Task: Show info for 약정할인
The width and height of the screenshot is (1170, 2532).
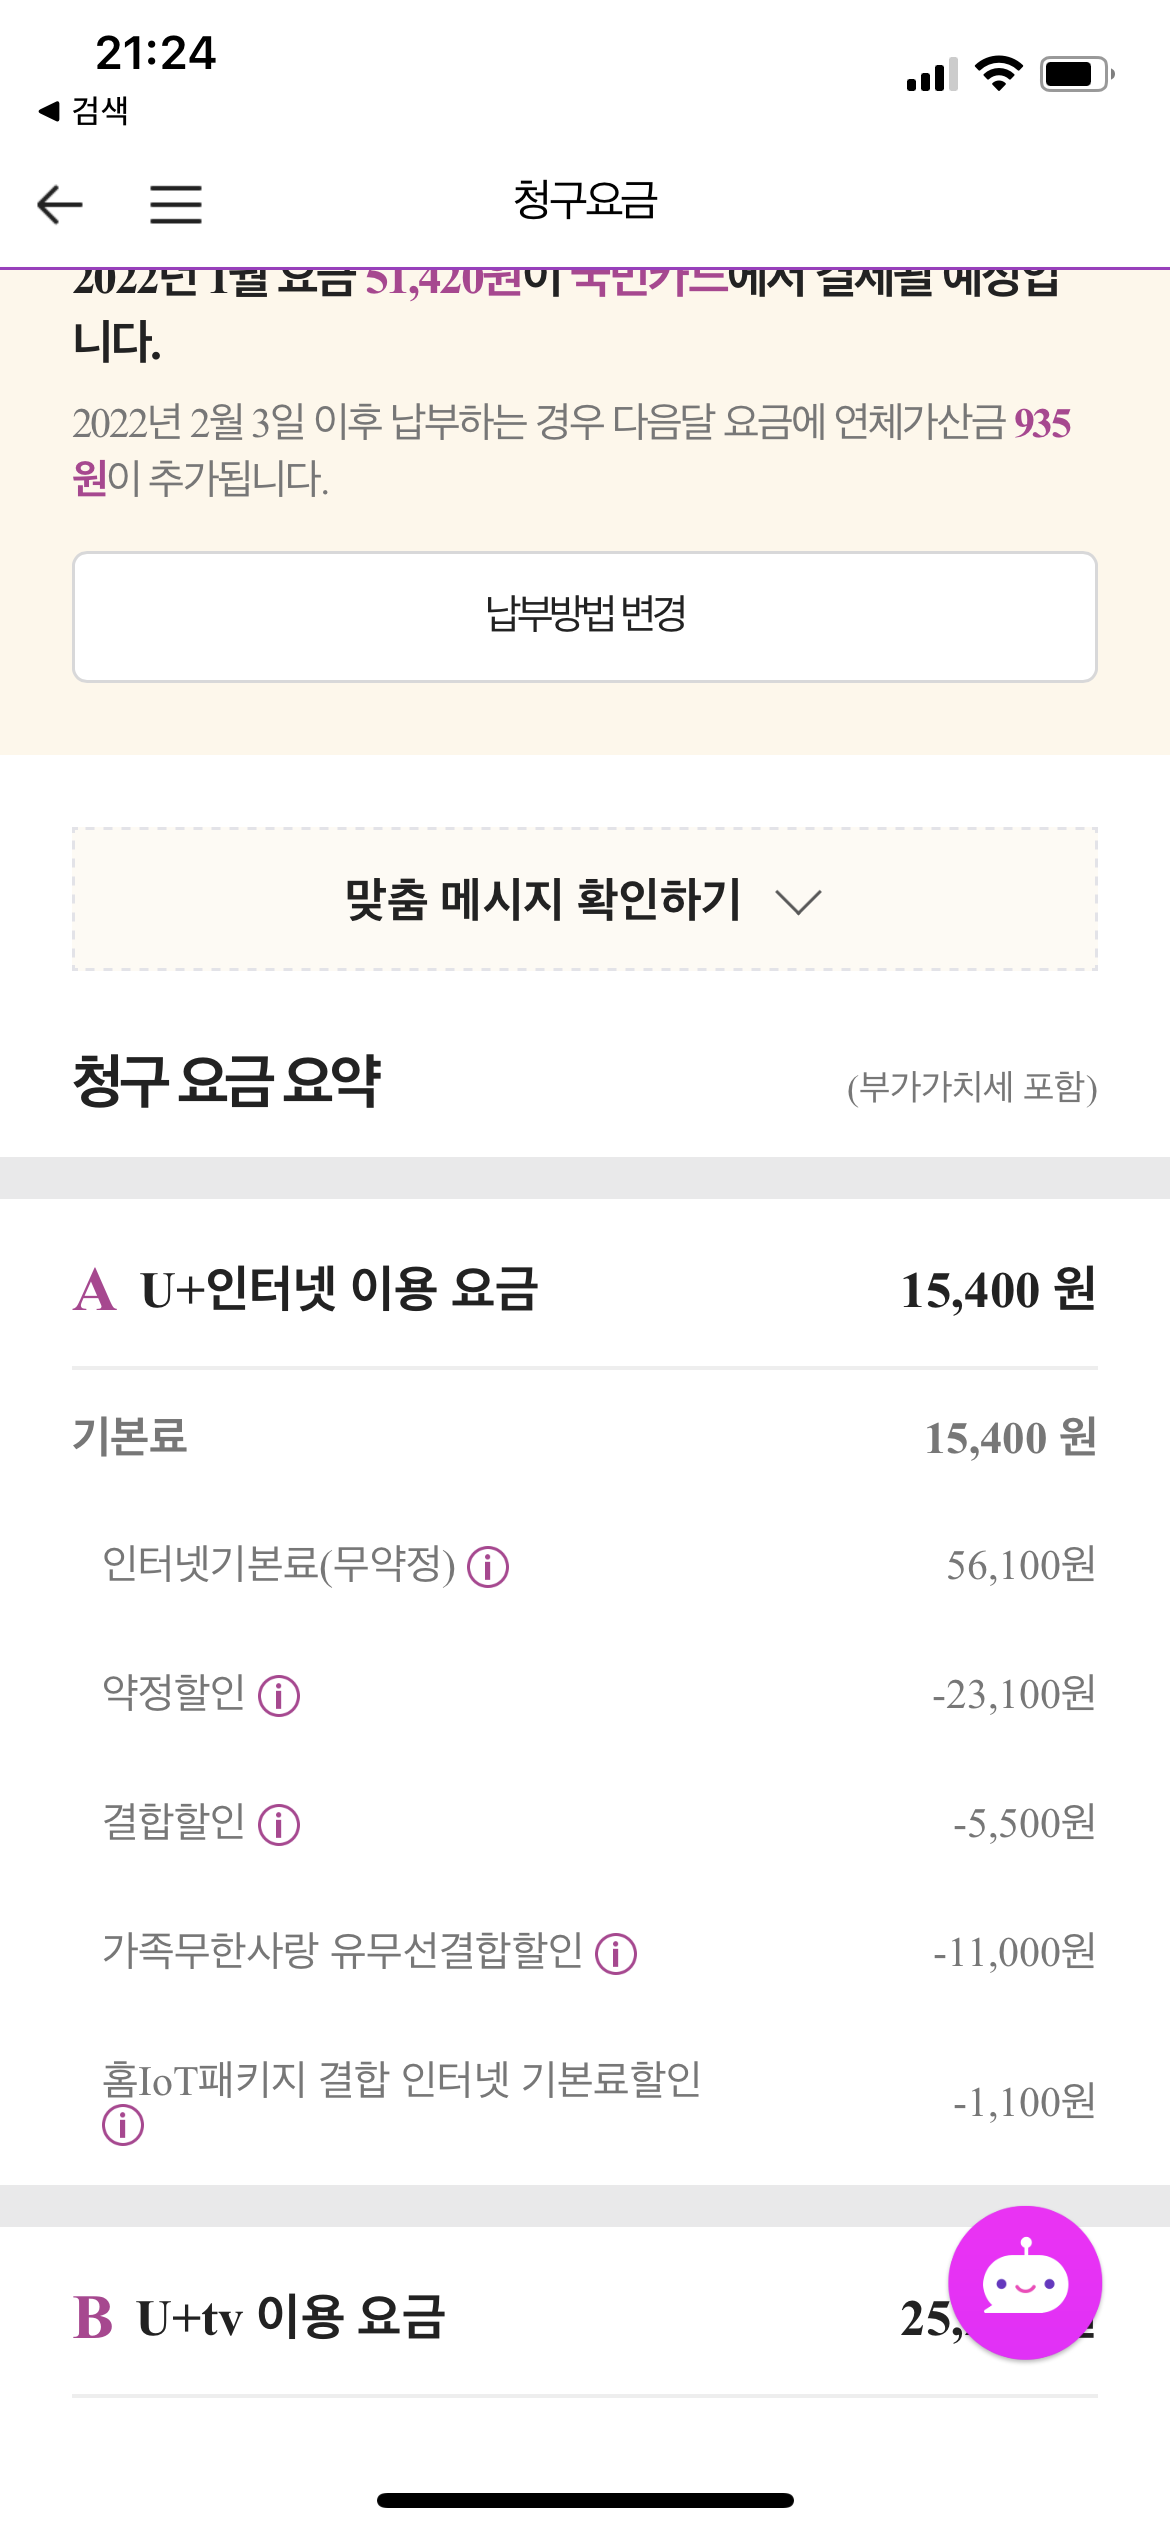Action: tap(279, 1695)
